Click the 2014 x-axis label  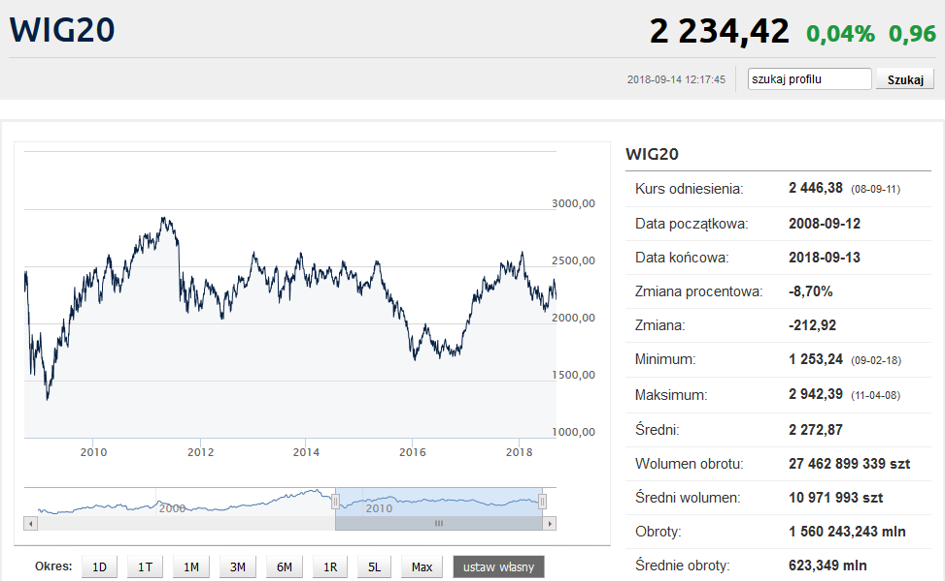click(306, 452)
